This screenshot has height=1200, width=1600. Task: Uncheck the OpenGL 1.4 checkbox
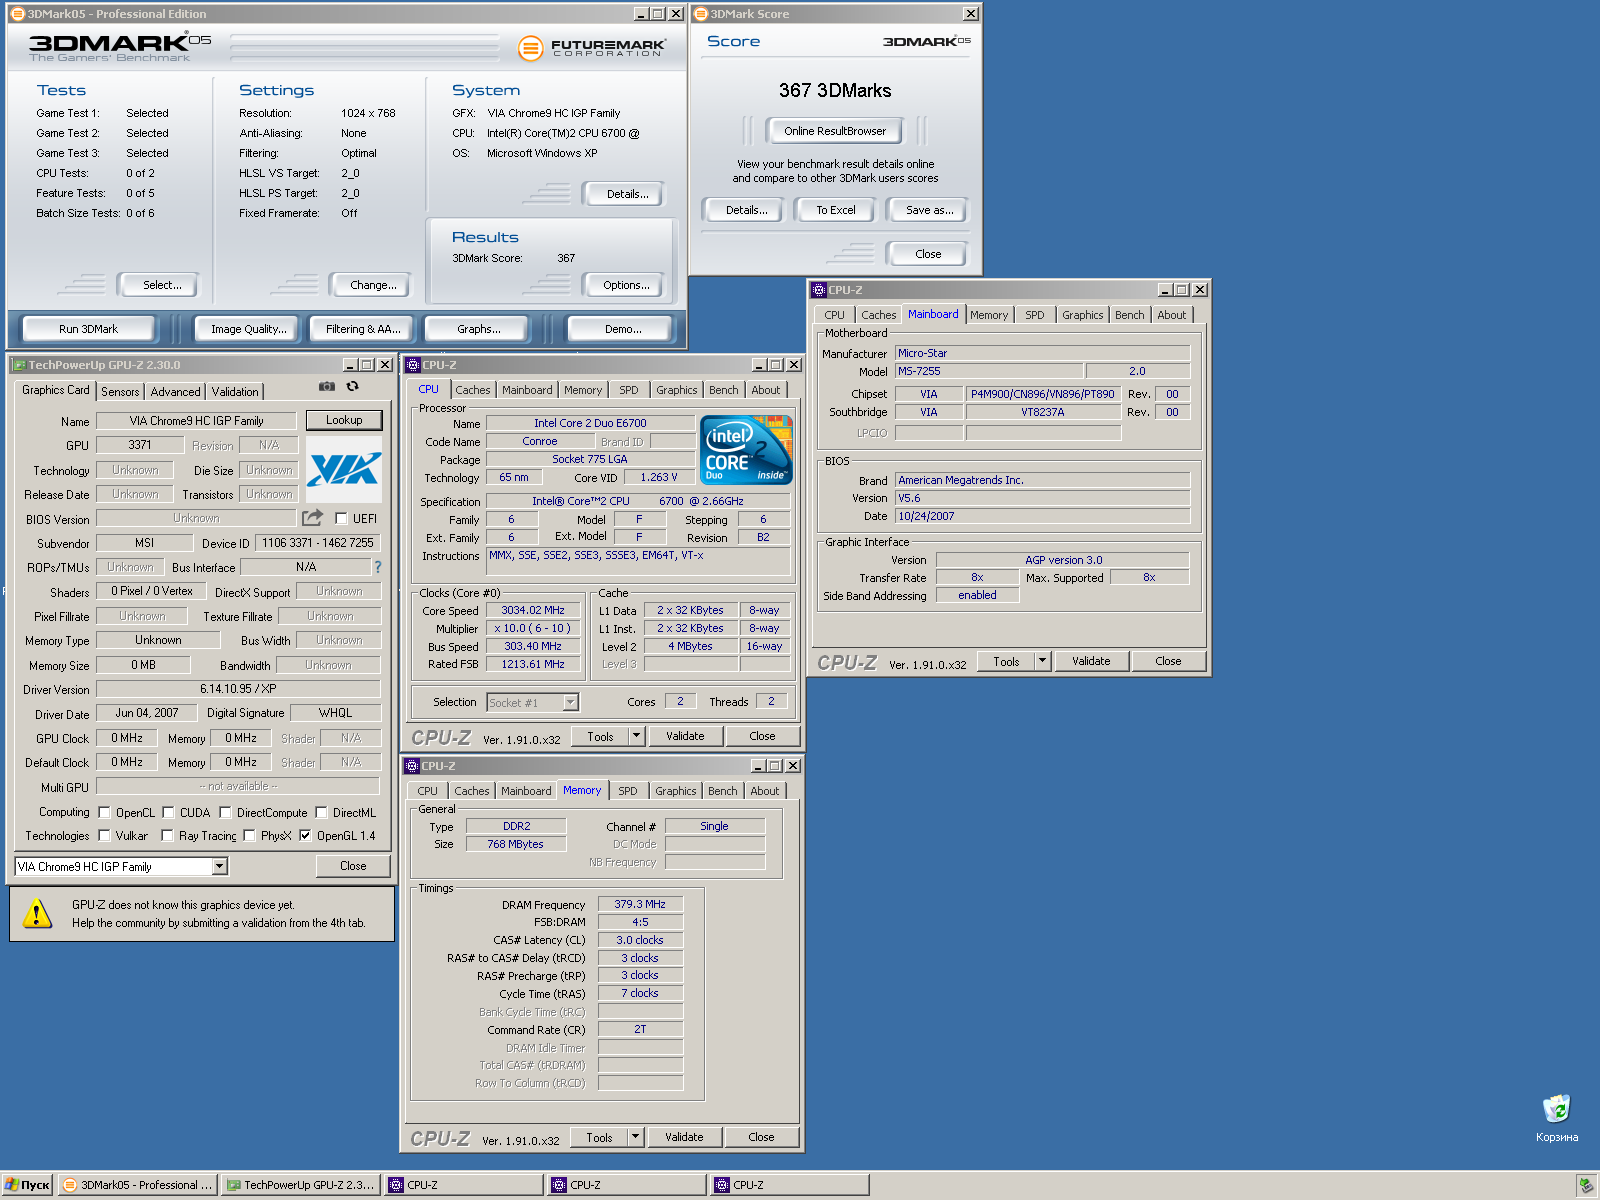click(x=305, y=835)
